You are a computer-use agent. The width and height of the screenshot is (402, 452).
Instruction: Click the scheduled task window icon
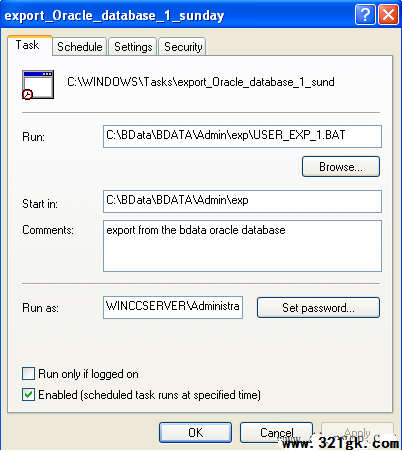pos(38,85)
